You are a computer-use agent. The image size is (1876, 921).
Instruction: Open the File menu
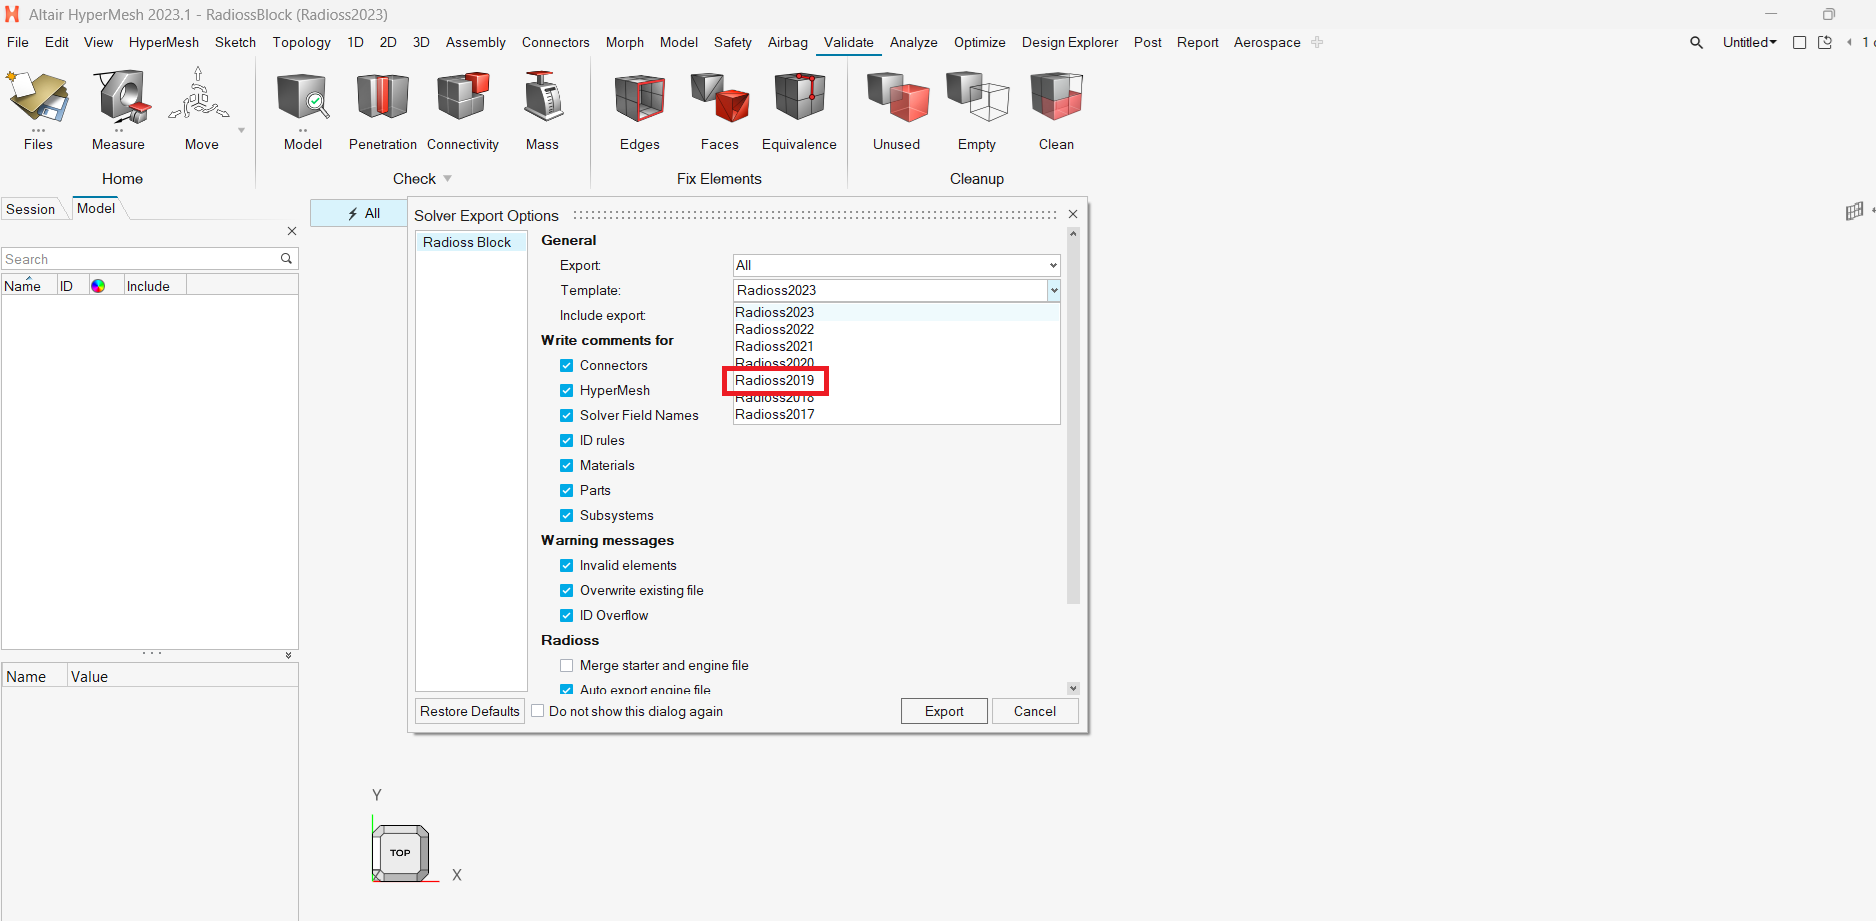(18, 42)
